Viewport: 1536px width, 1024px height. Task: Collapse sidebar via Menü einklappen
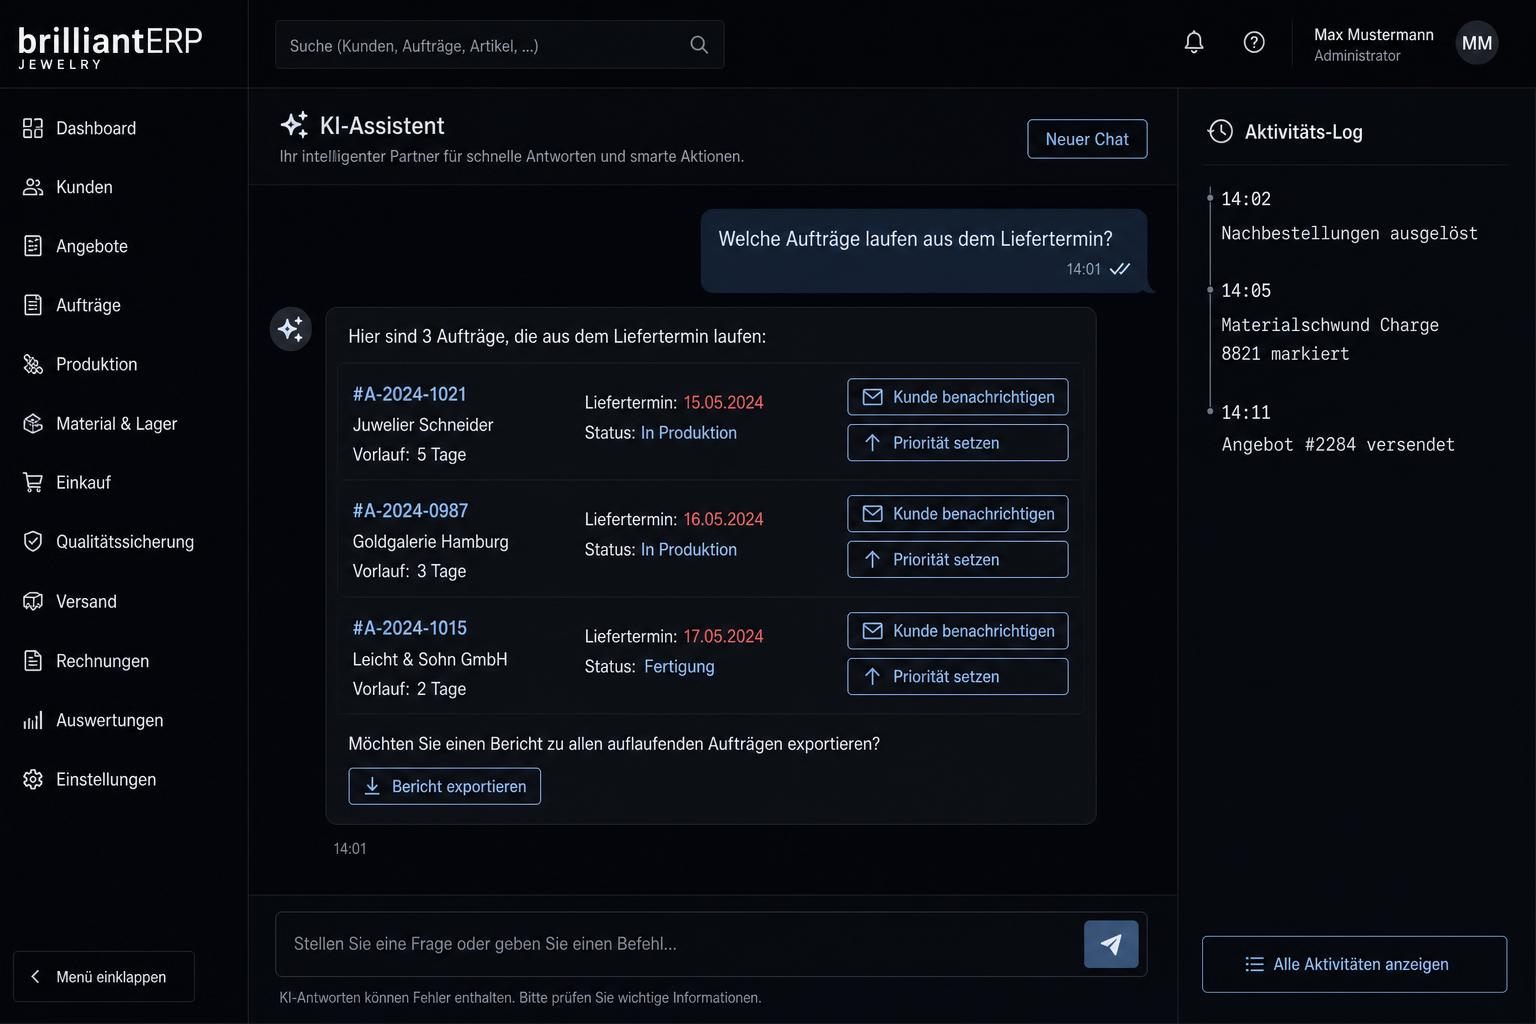(104, 977)
